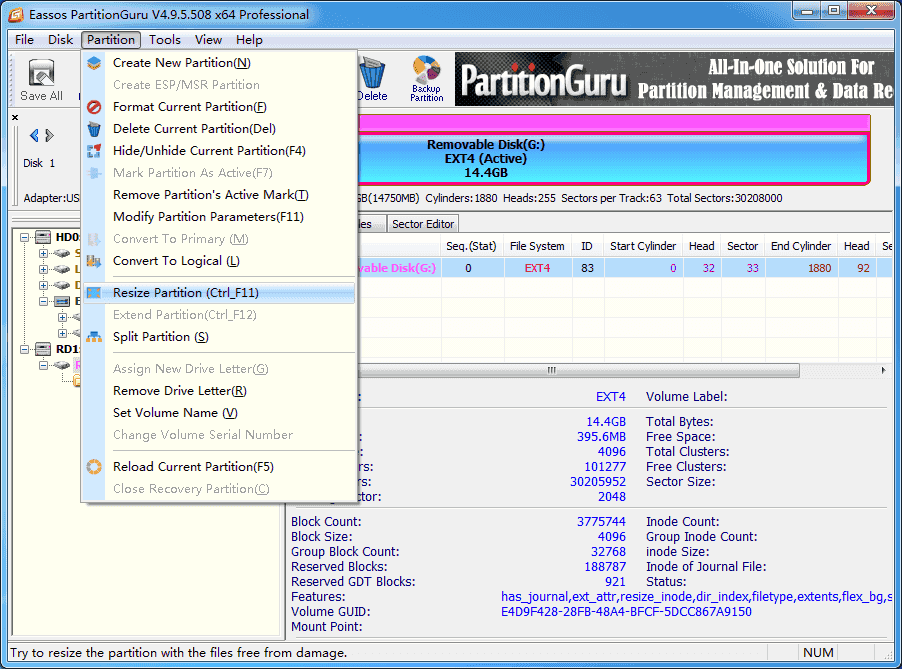This screenshot has width=902, height=669.
Task: Click the Format Current Partition icon
Action: click(93, 107)
